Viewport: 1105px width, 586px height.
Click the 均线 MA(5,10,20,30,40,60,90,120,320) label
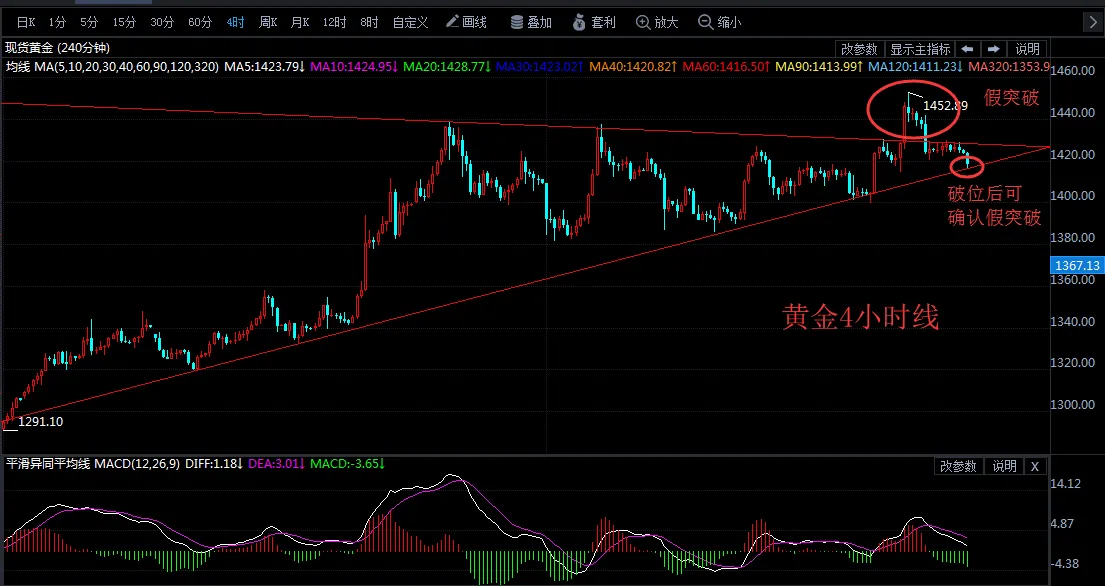click(113, 67)
